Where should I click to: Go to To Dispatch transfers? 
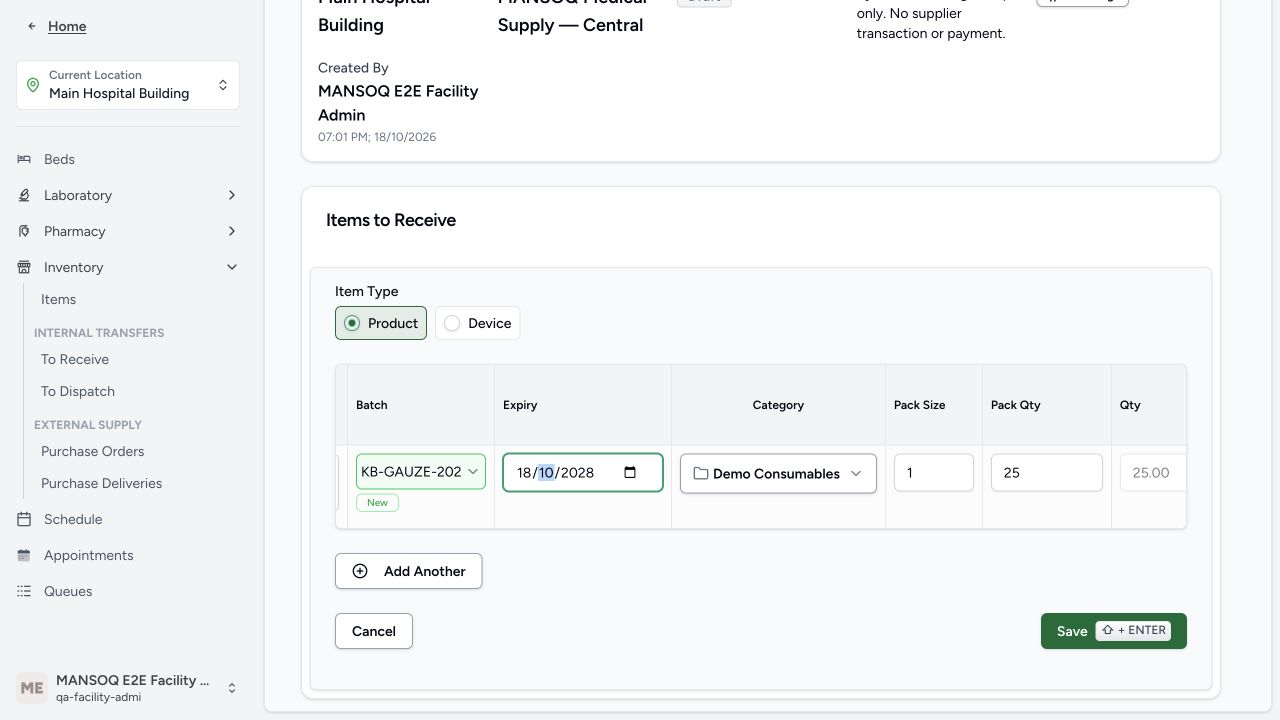coord(78,391)
